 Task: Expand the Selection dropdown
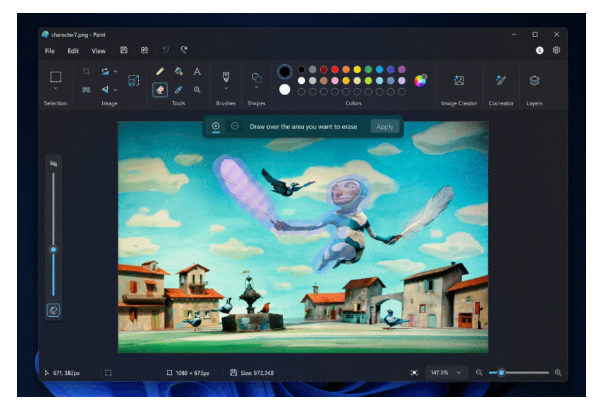tap(56, 89)
